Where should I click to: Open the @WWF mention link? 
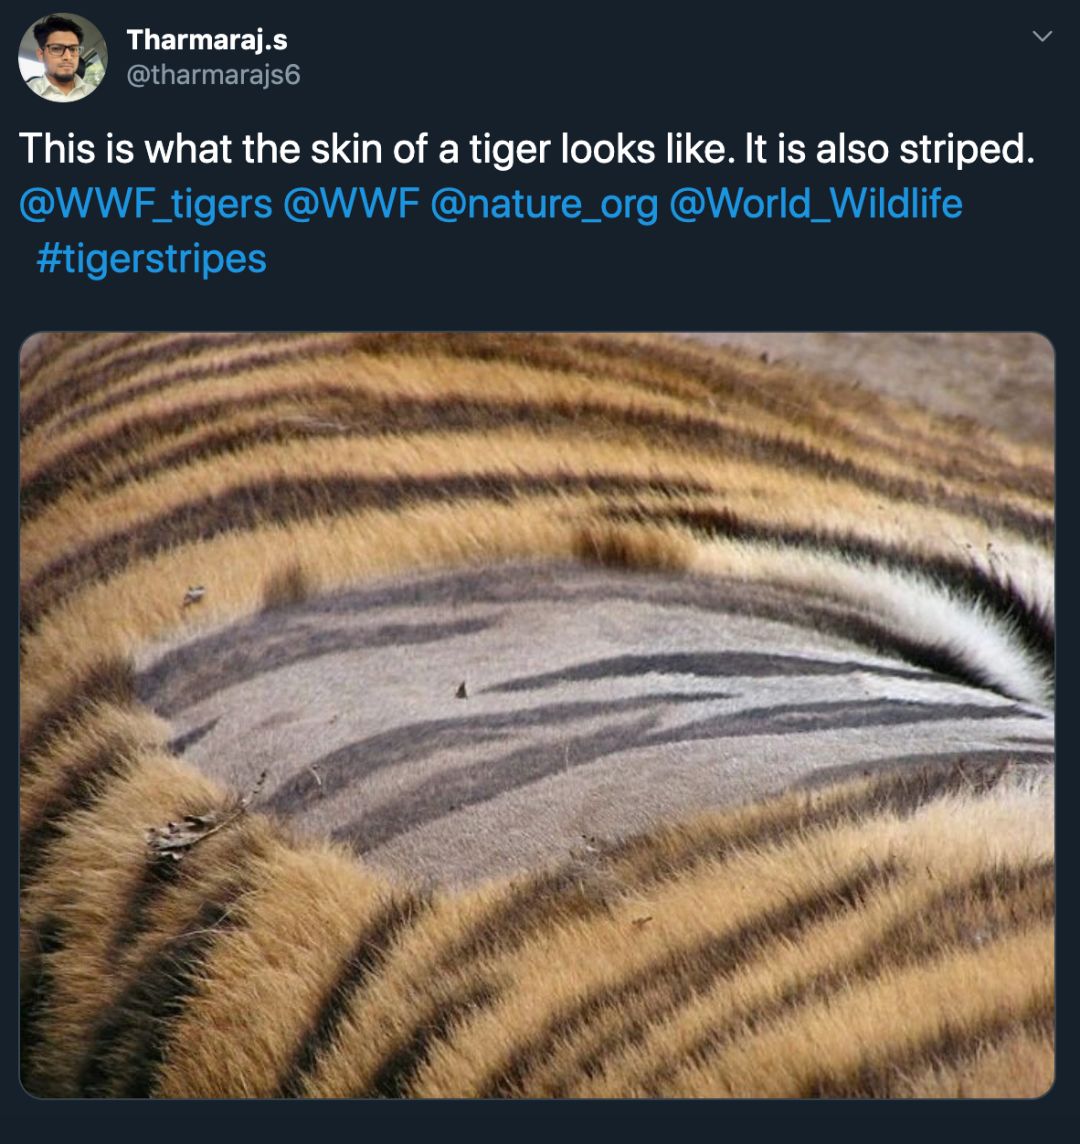point(351,204)
